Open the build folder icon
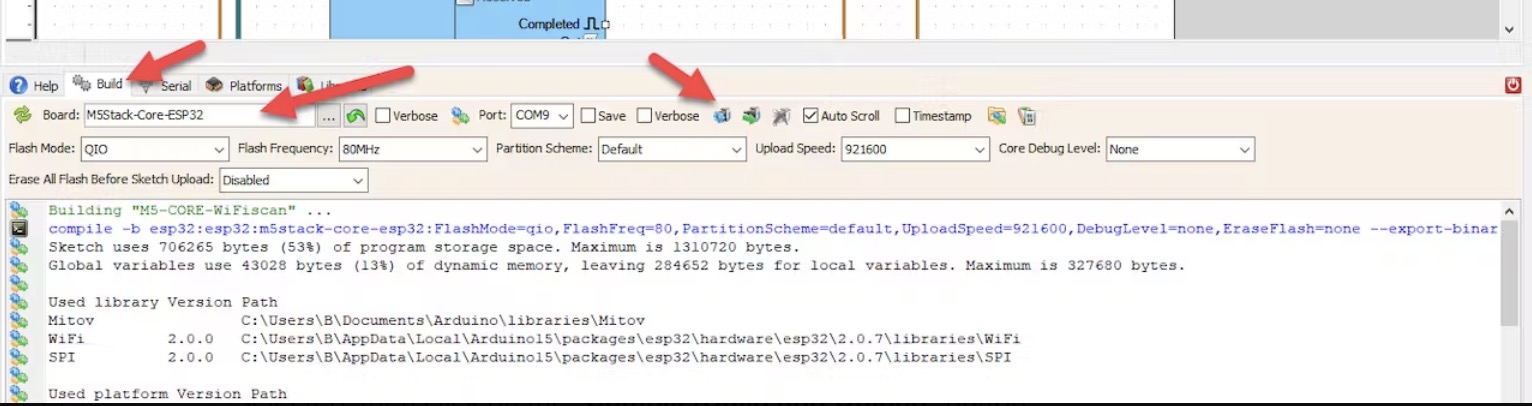Viewport: 1532px width, 406px height. pos(996,116)
